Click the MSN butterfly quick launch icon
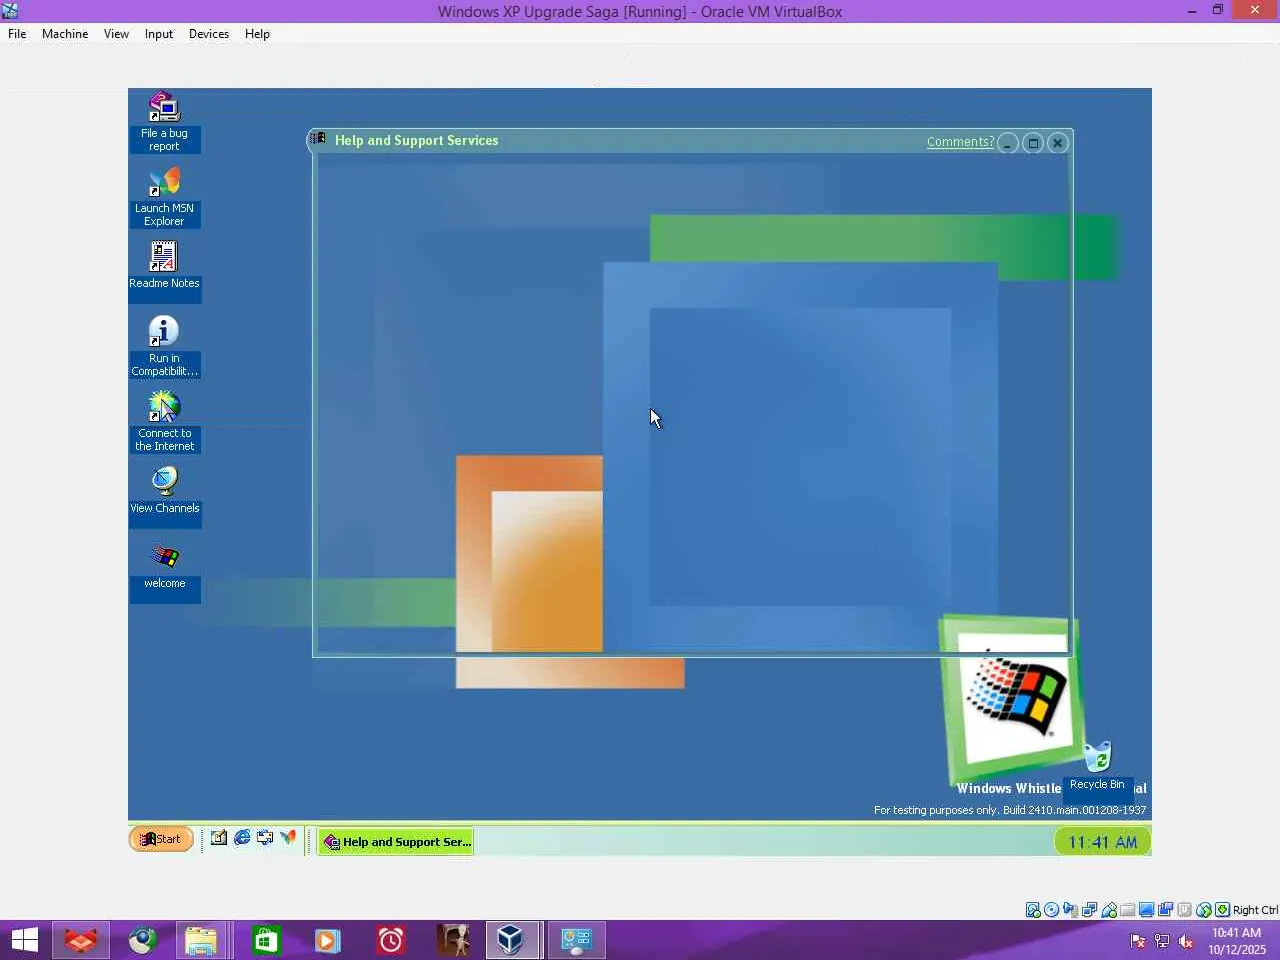This screenshot has height=960, width=1280. (x=288, y=838)
